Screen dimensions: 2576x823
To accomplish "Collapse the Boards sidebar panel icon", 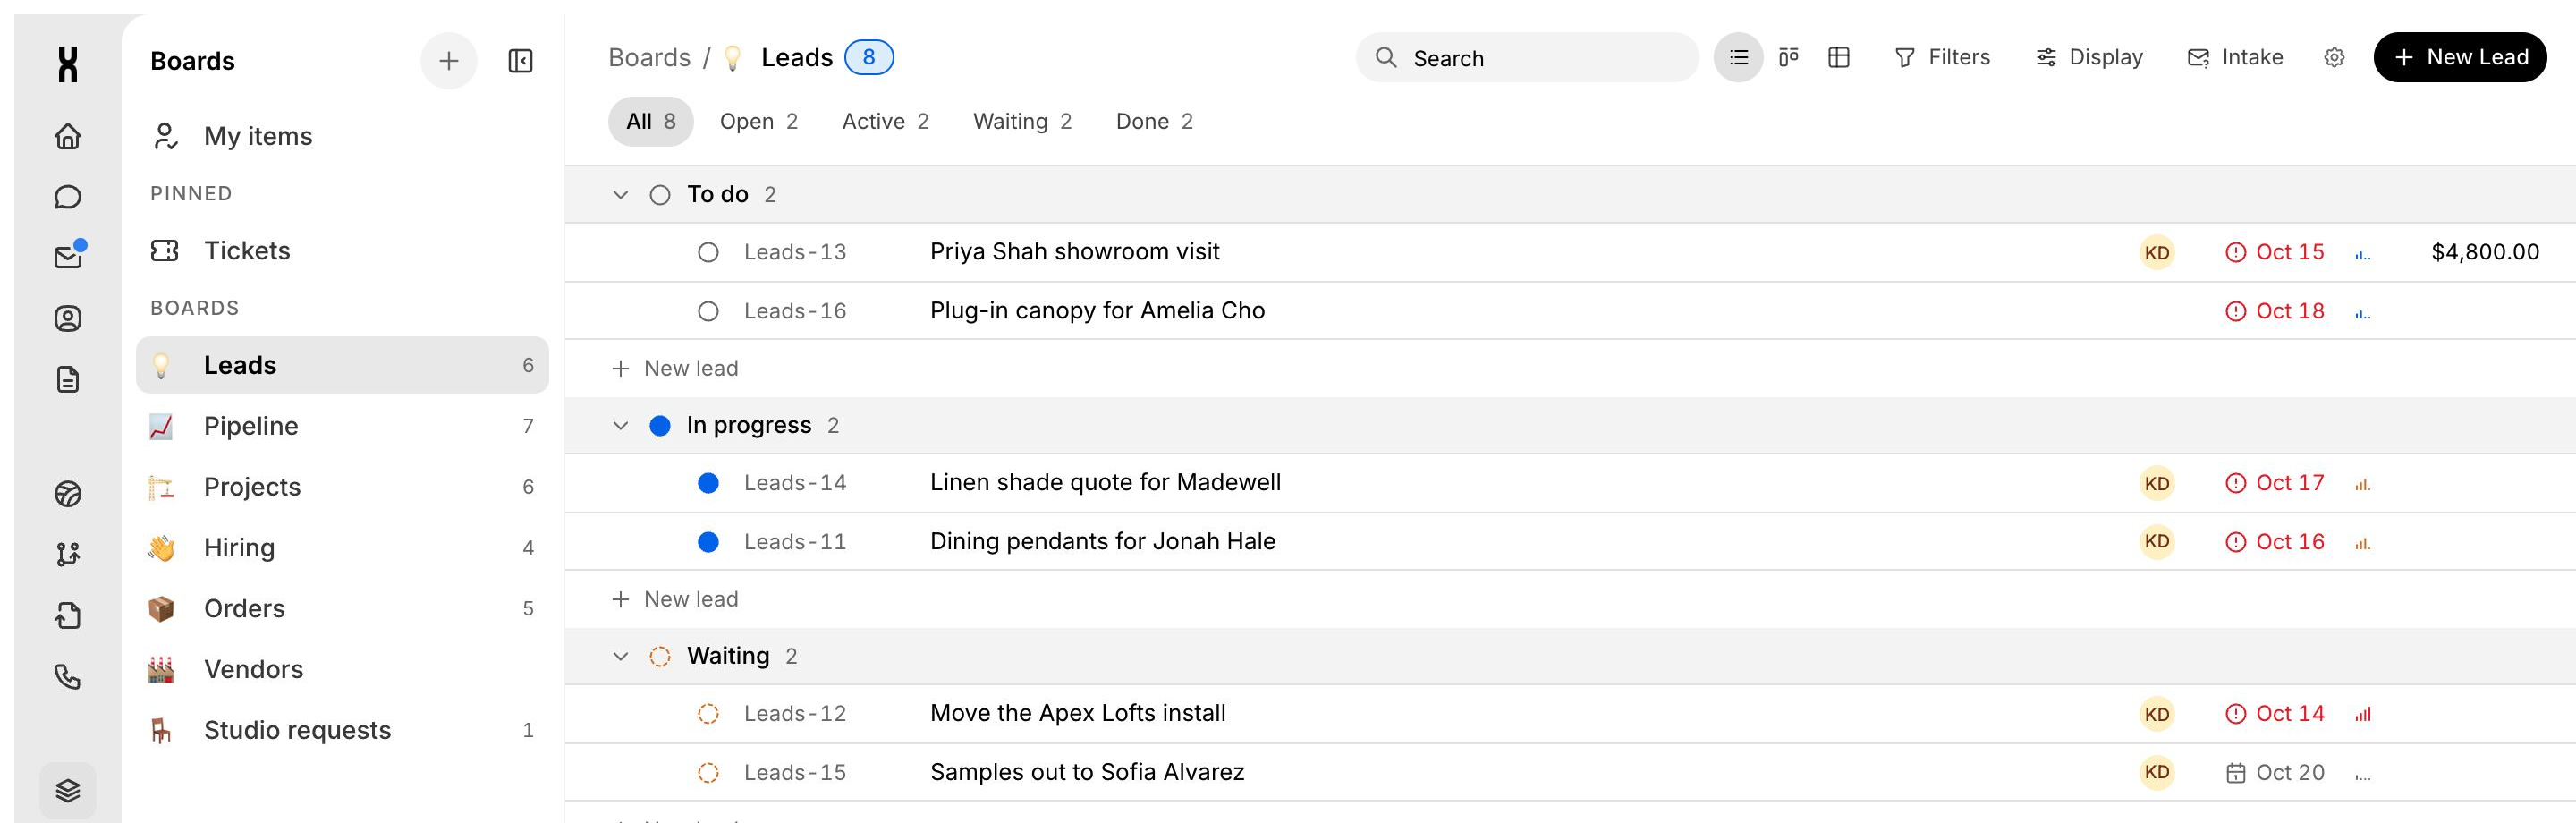I will pyautogui.click(x=520, y=61).
